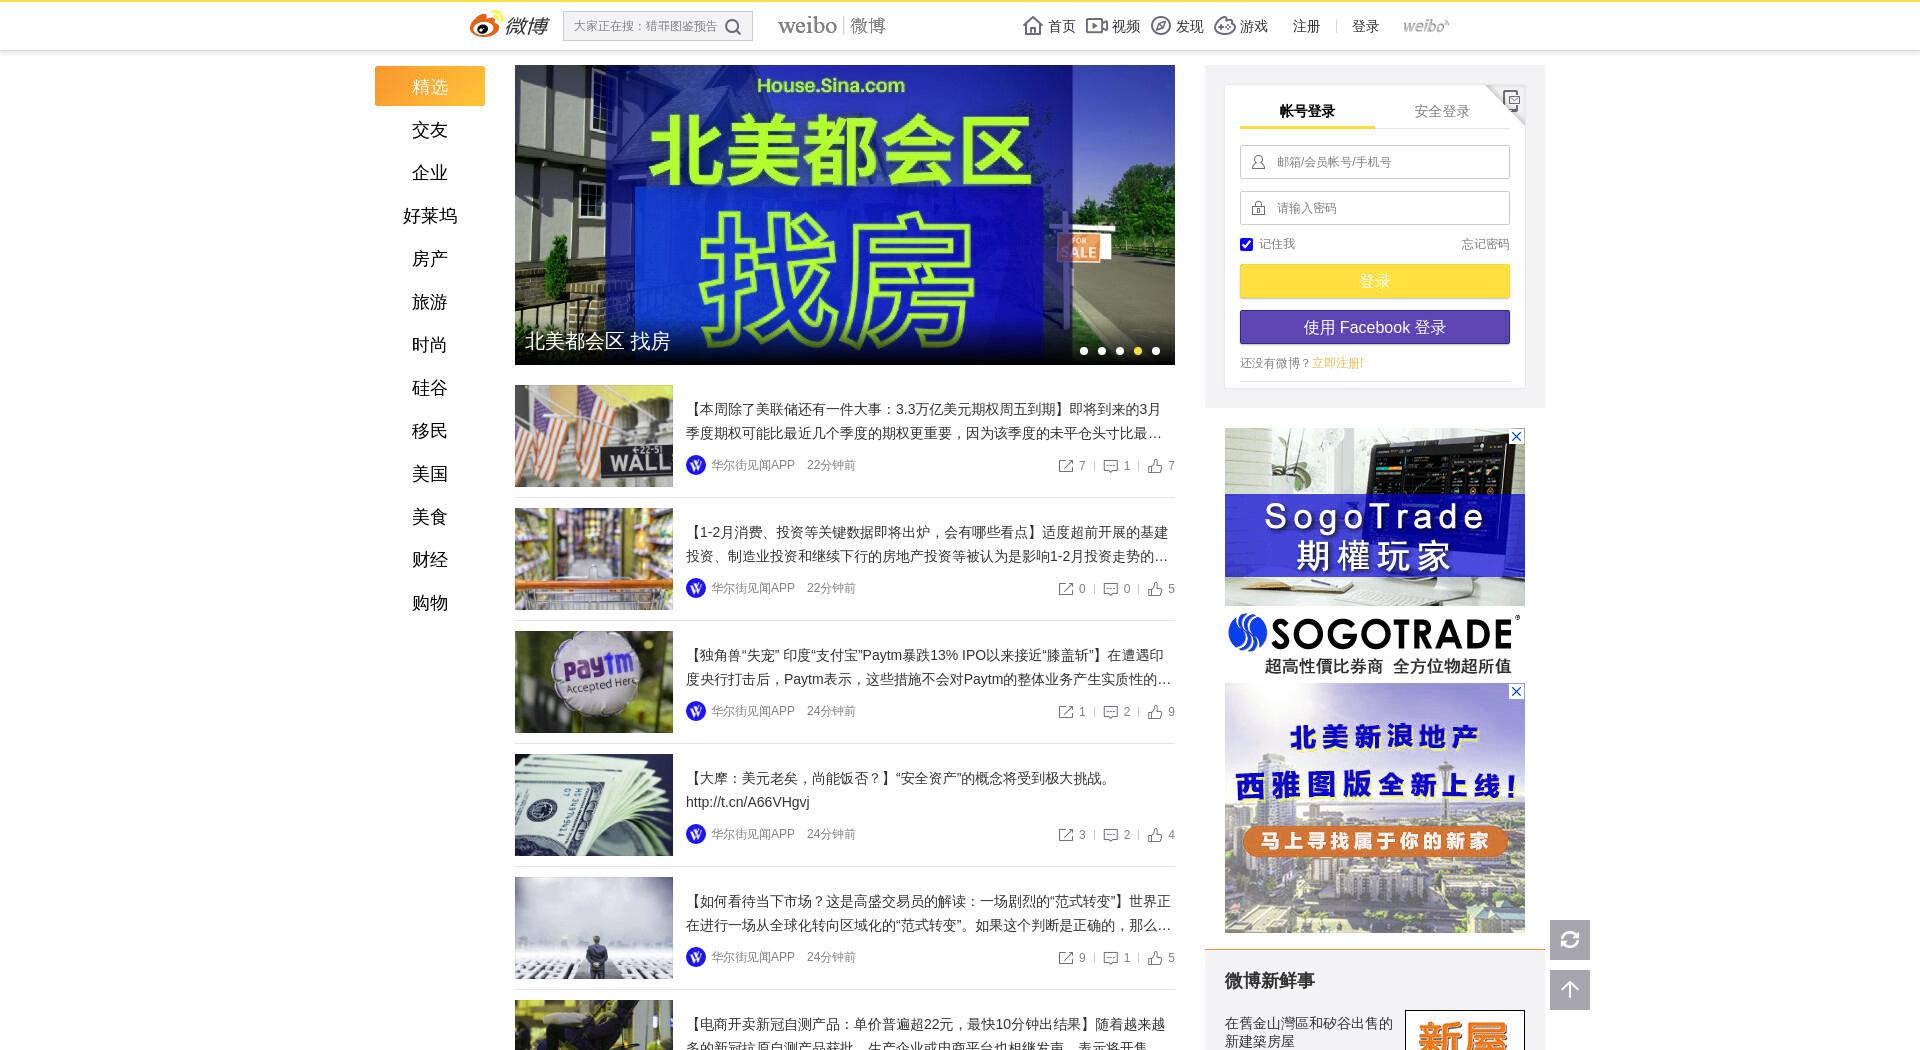The image size is (1920, 1050).
Task: Like the Paytm暴跌 post
Action: point(1161,712)
